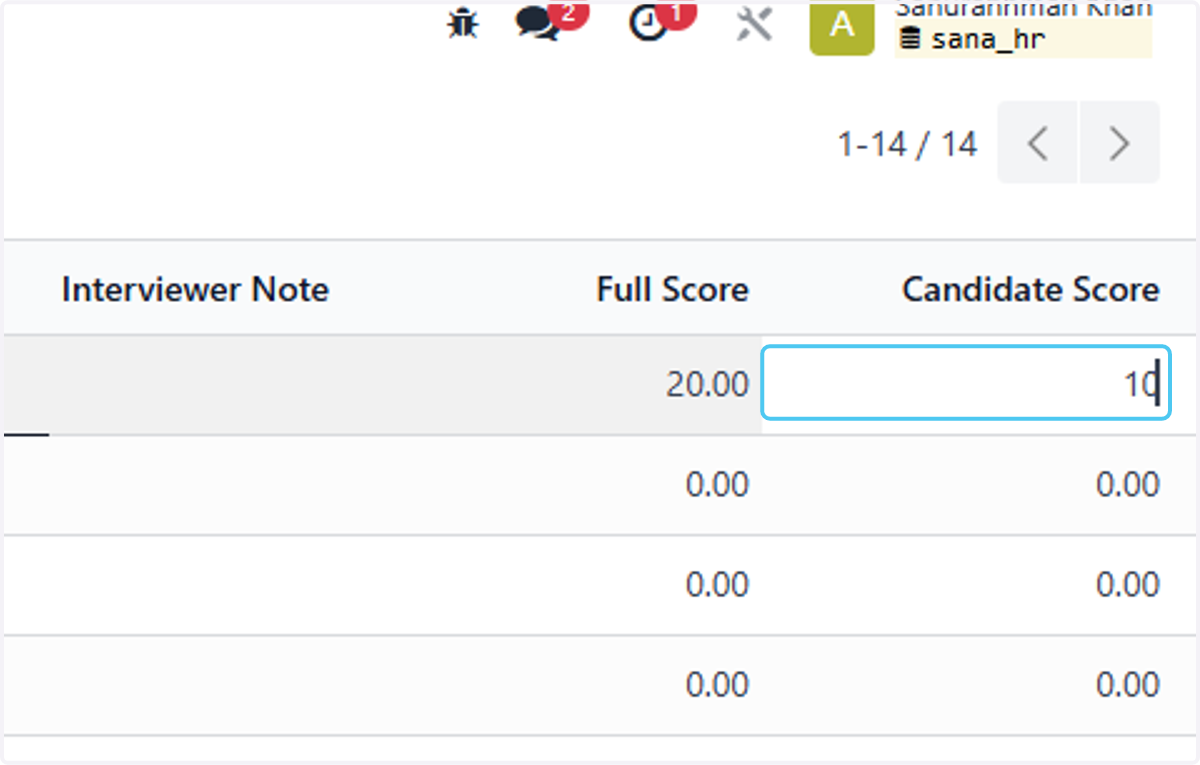
Task: Click the database icon beside sana_hr
Action: click(x=909, y=40)
